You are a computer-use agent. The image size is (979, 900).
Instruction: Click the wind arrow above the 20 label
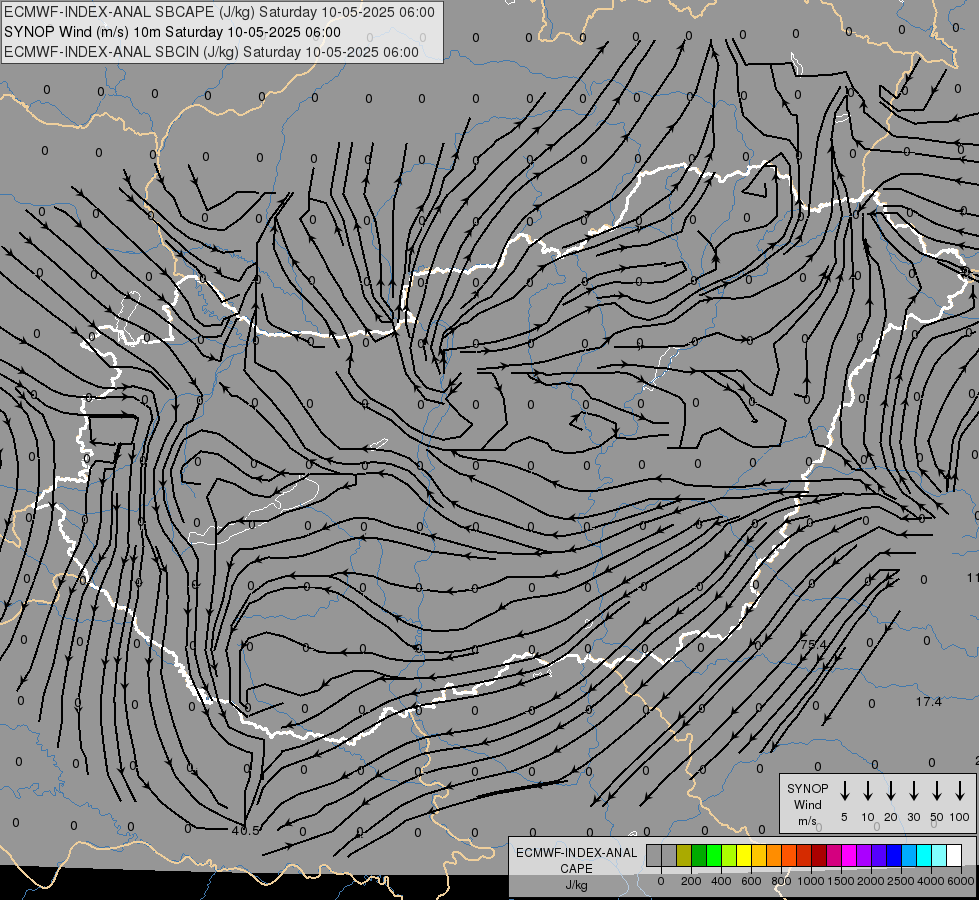[x=890, y=791]
